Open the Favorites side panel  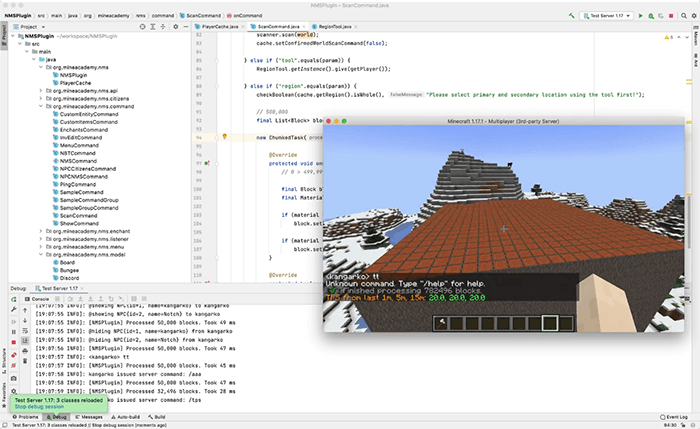point(4,396)
